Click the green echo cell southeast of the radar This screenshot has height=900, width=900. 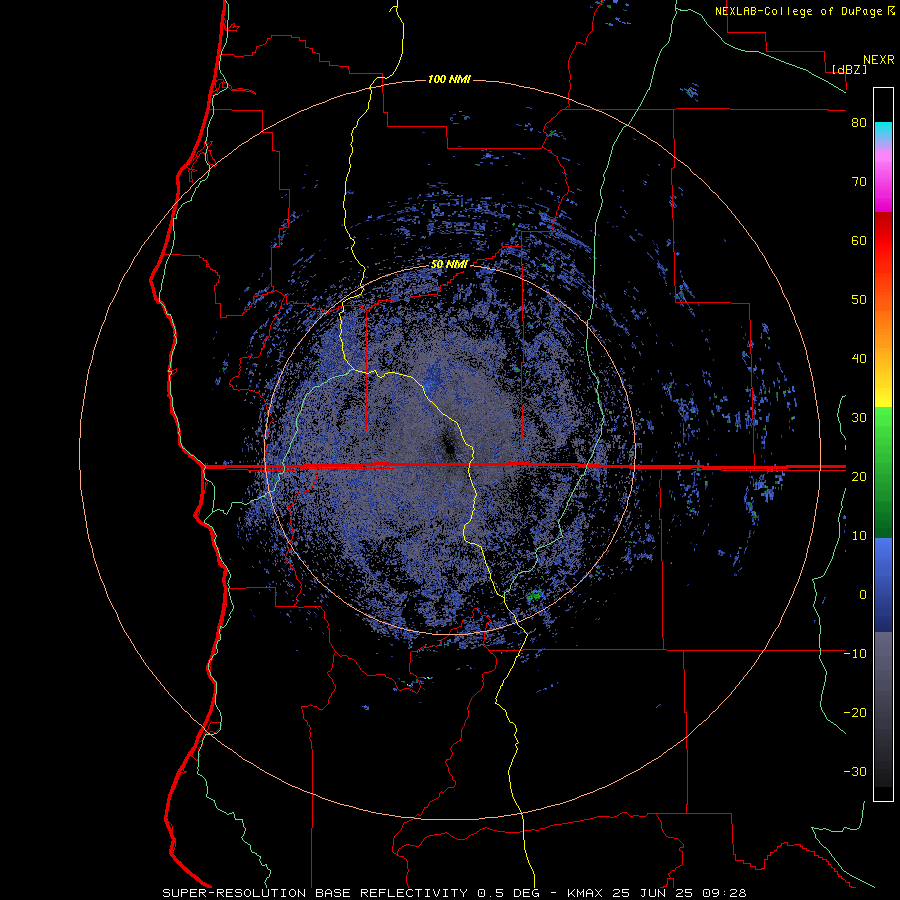click(534, 596)
